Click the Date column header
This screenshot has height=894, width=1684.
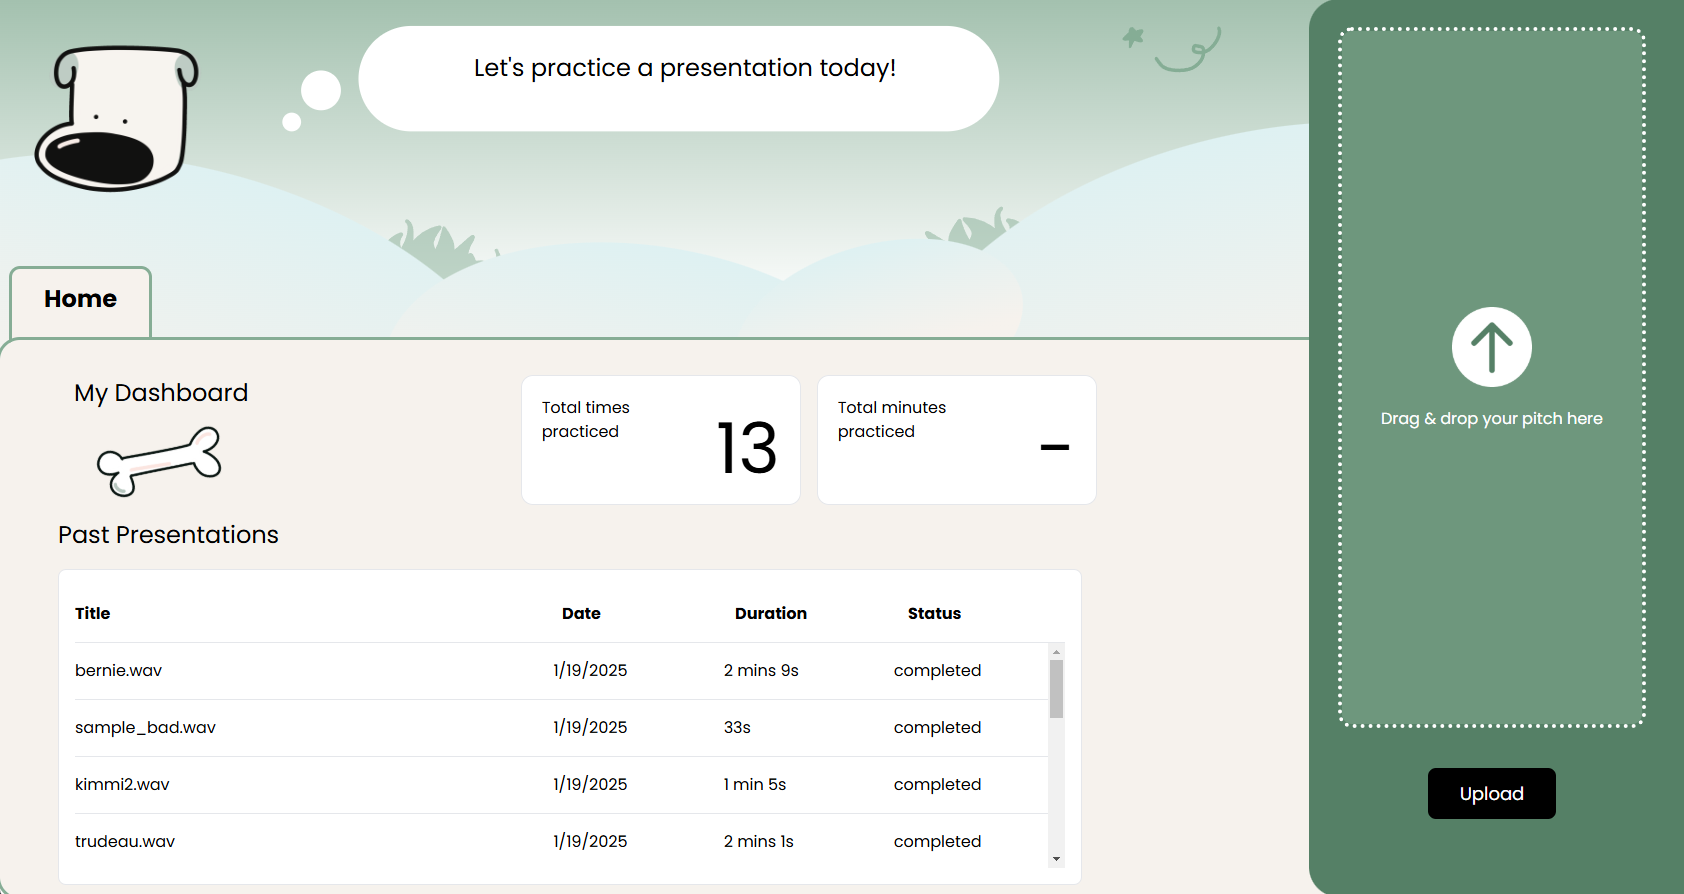click(x=581, y=613)
